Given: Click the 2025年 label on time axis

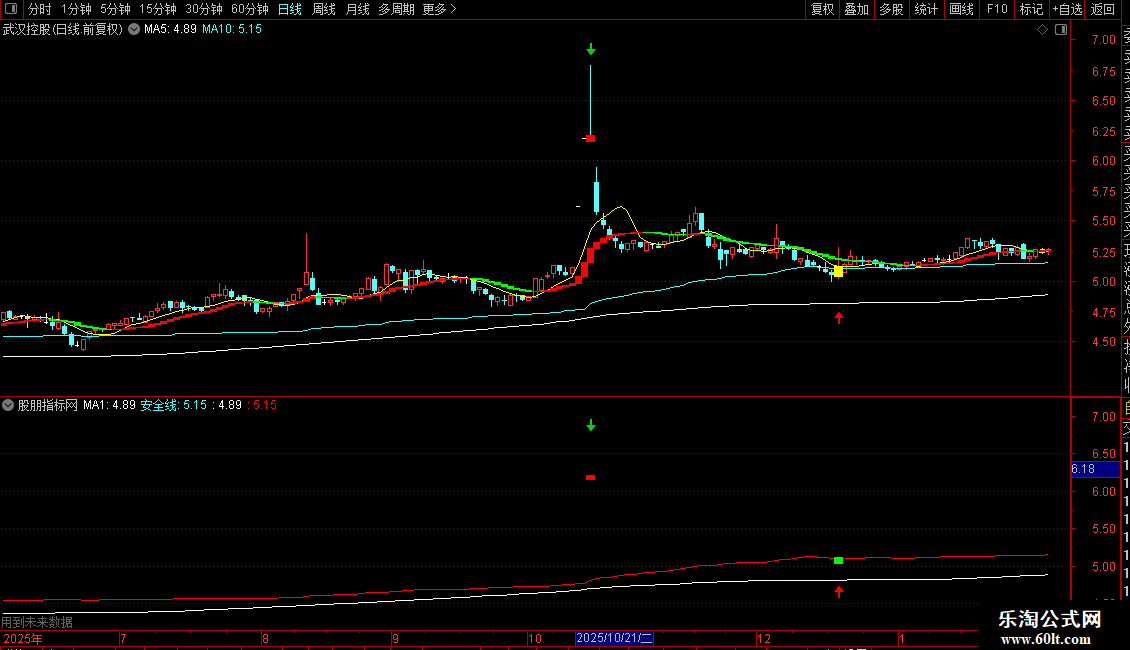Looking at the screenshot, I should pos(23,638).
